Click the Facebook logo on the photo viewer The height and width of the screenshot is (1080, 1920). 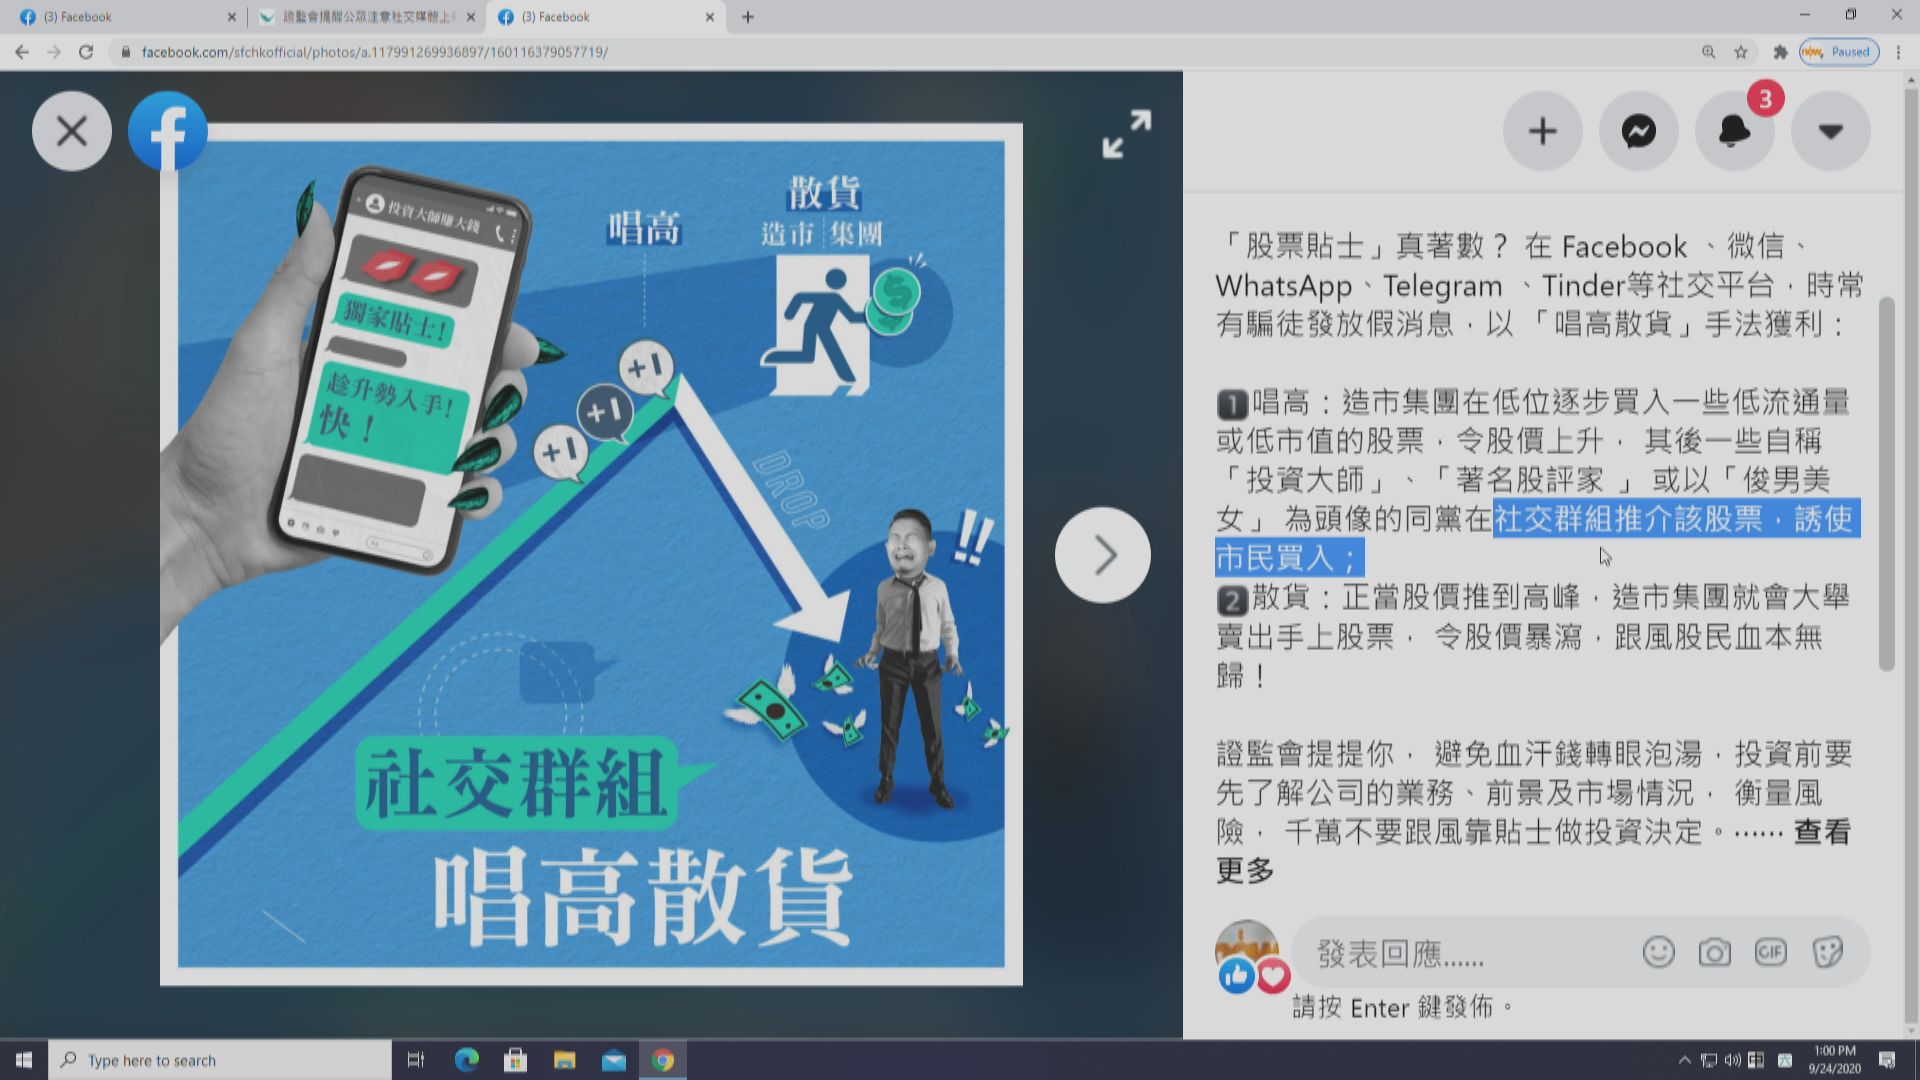[167, 130]
